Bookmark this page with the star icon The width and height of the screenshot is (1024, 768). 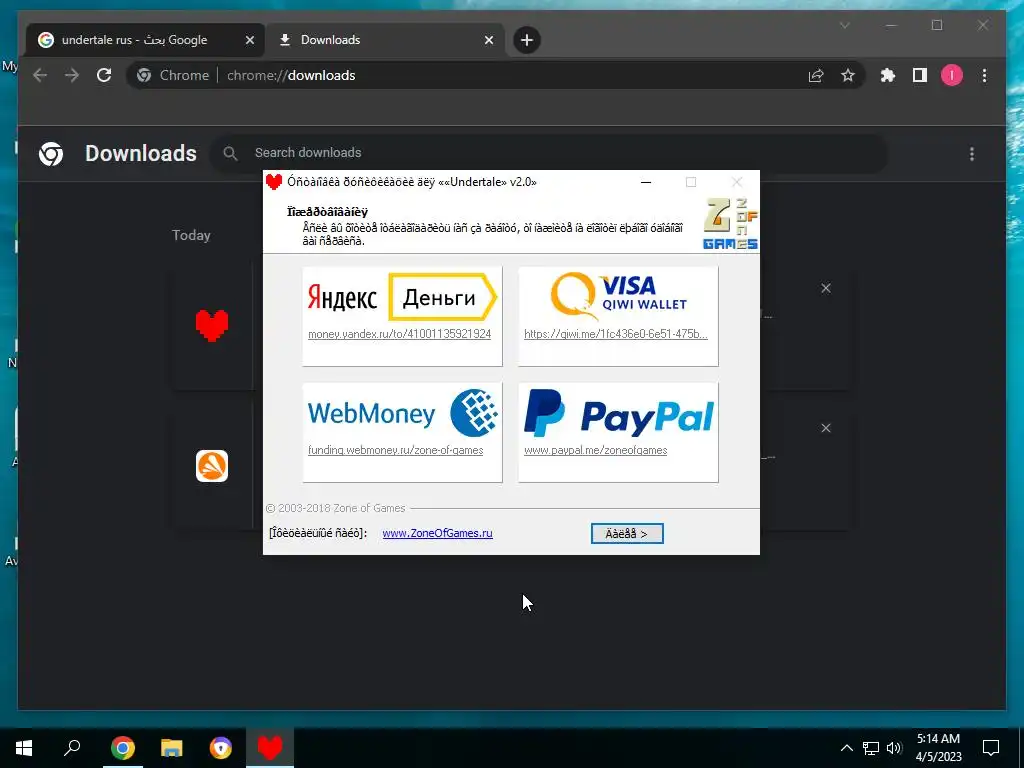[x=848, y=76]
